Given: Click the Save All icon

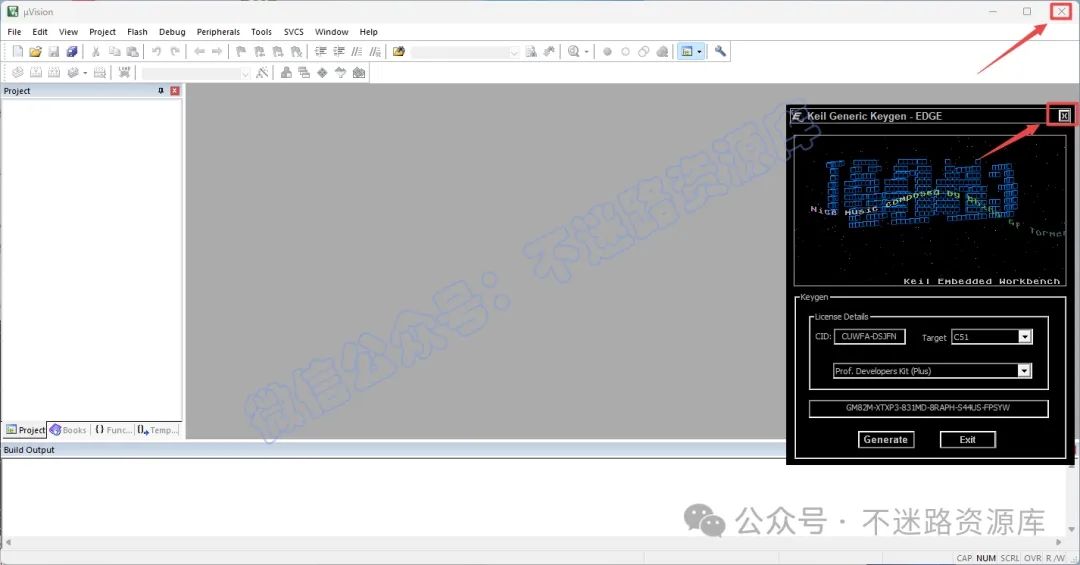Looking at the screenshot, I should [72, 52].
